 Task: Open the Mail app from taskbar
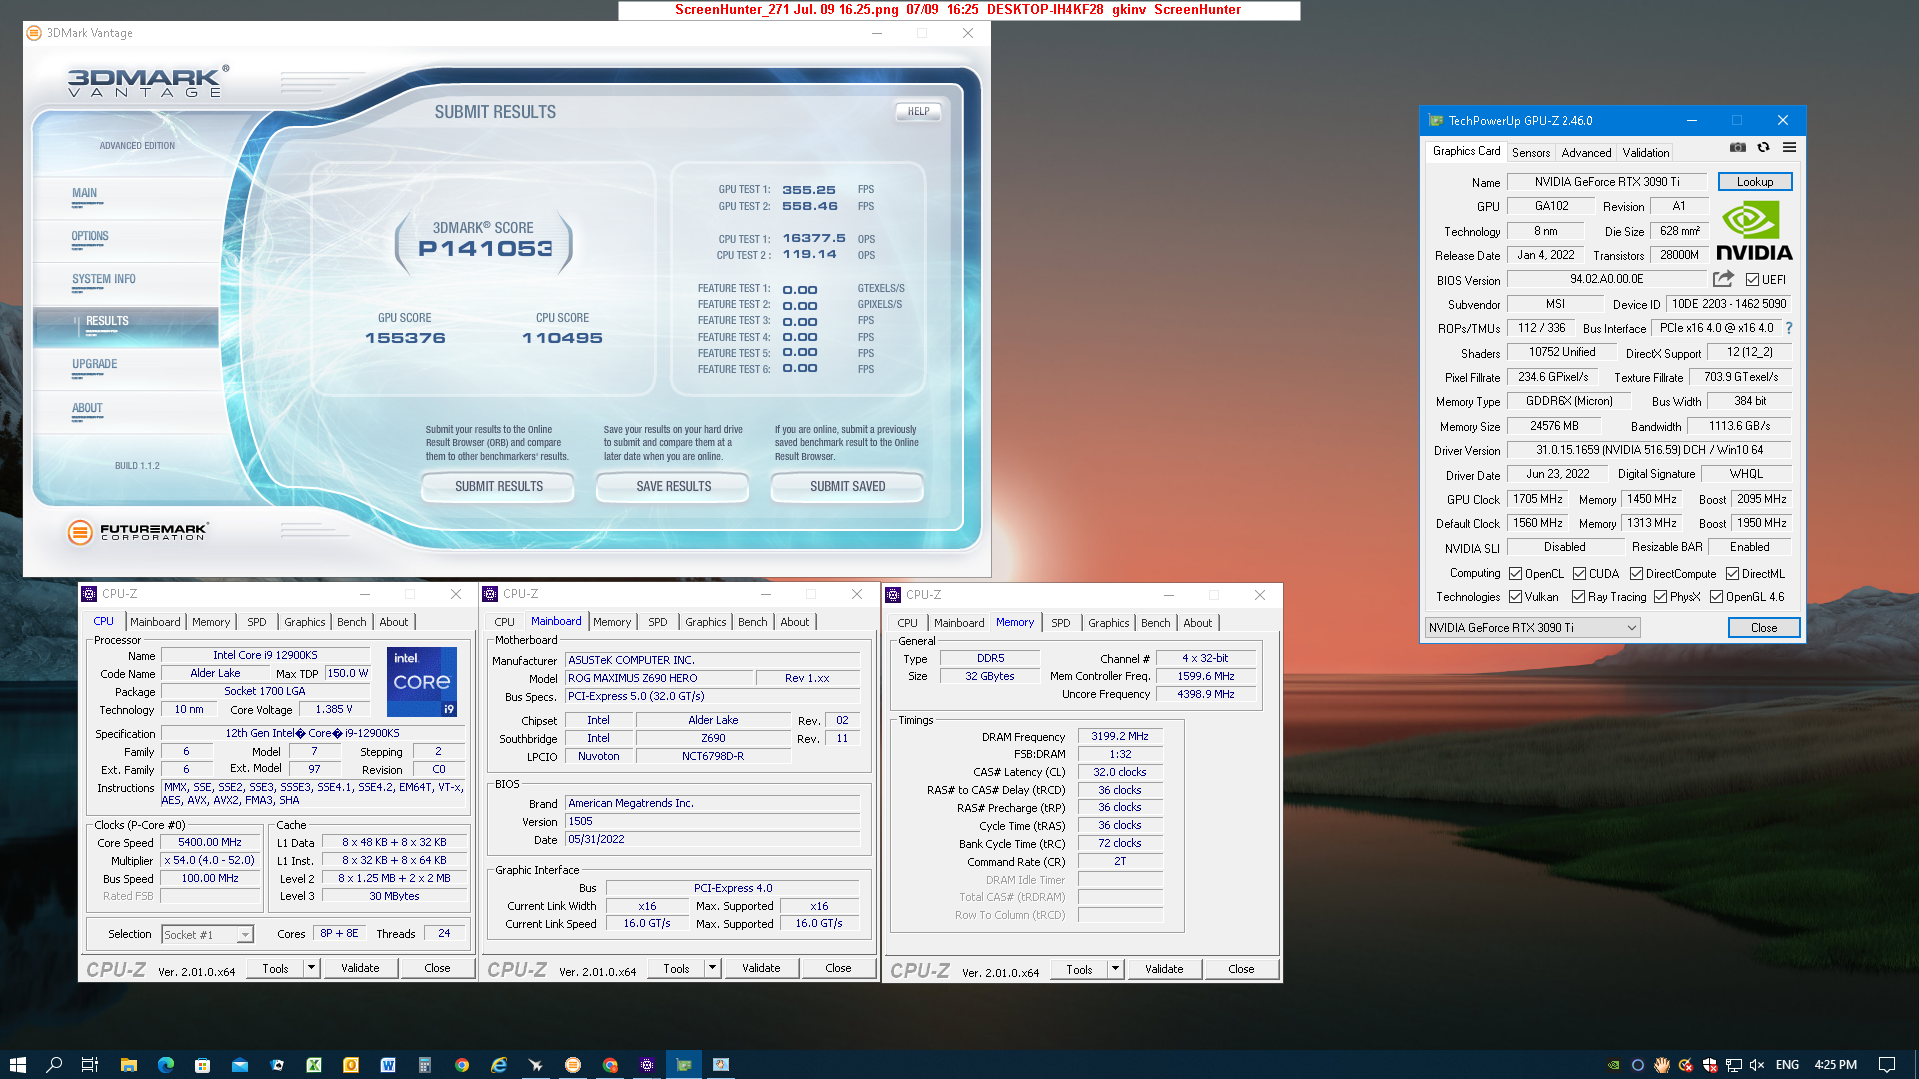point(240,1065)
